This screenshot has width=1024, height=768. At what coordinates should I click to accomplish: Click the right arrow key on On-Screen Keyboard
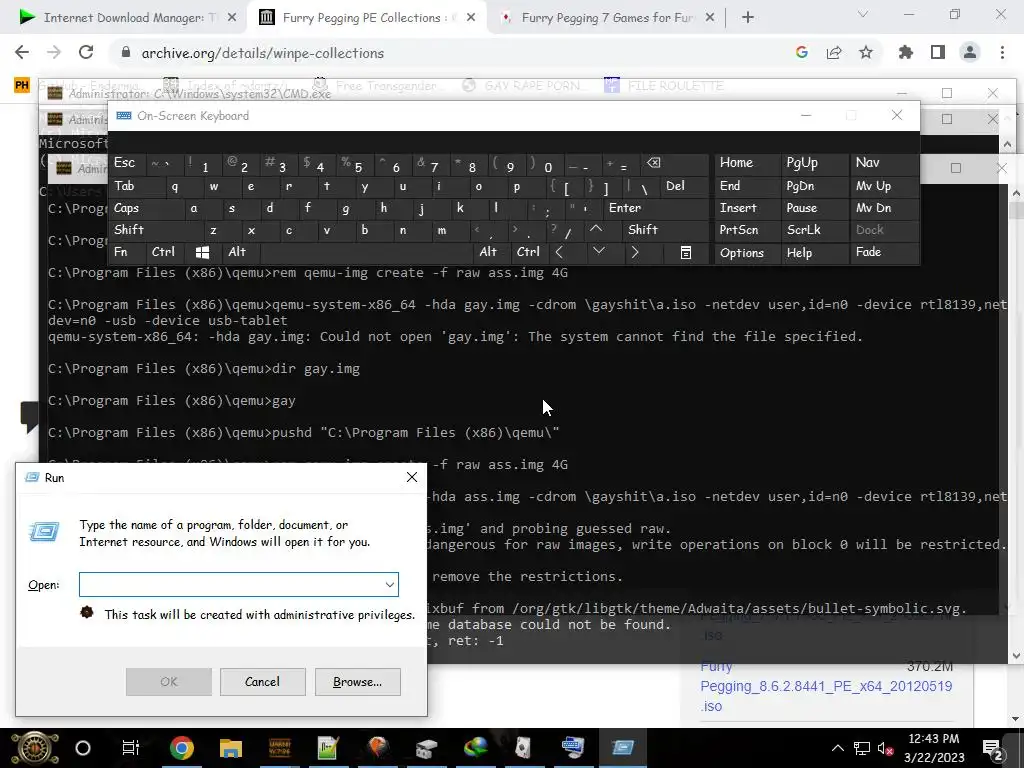[x=635, y=252]
